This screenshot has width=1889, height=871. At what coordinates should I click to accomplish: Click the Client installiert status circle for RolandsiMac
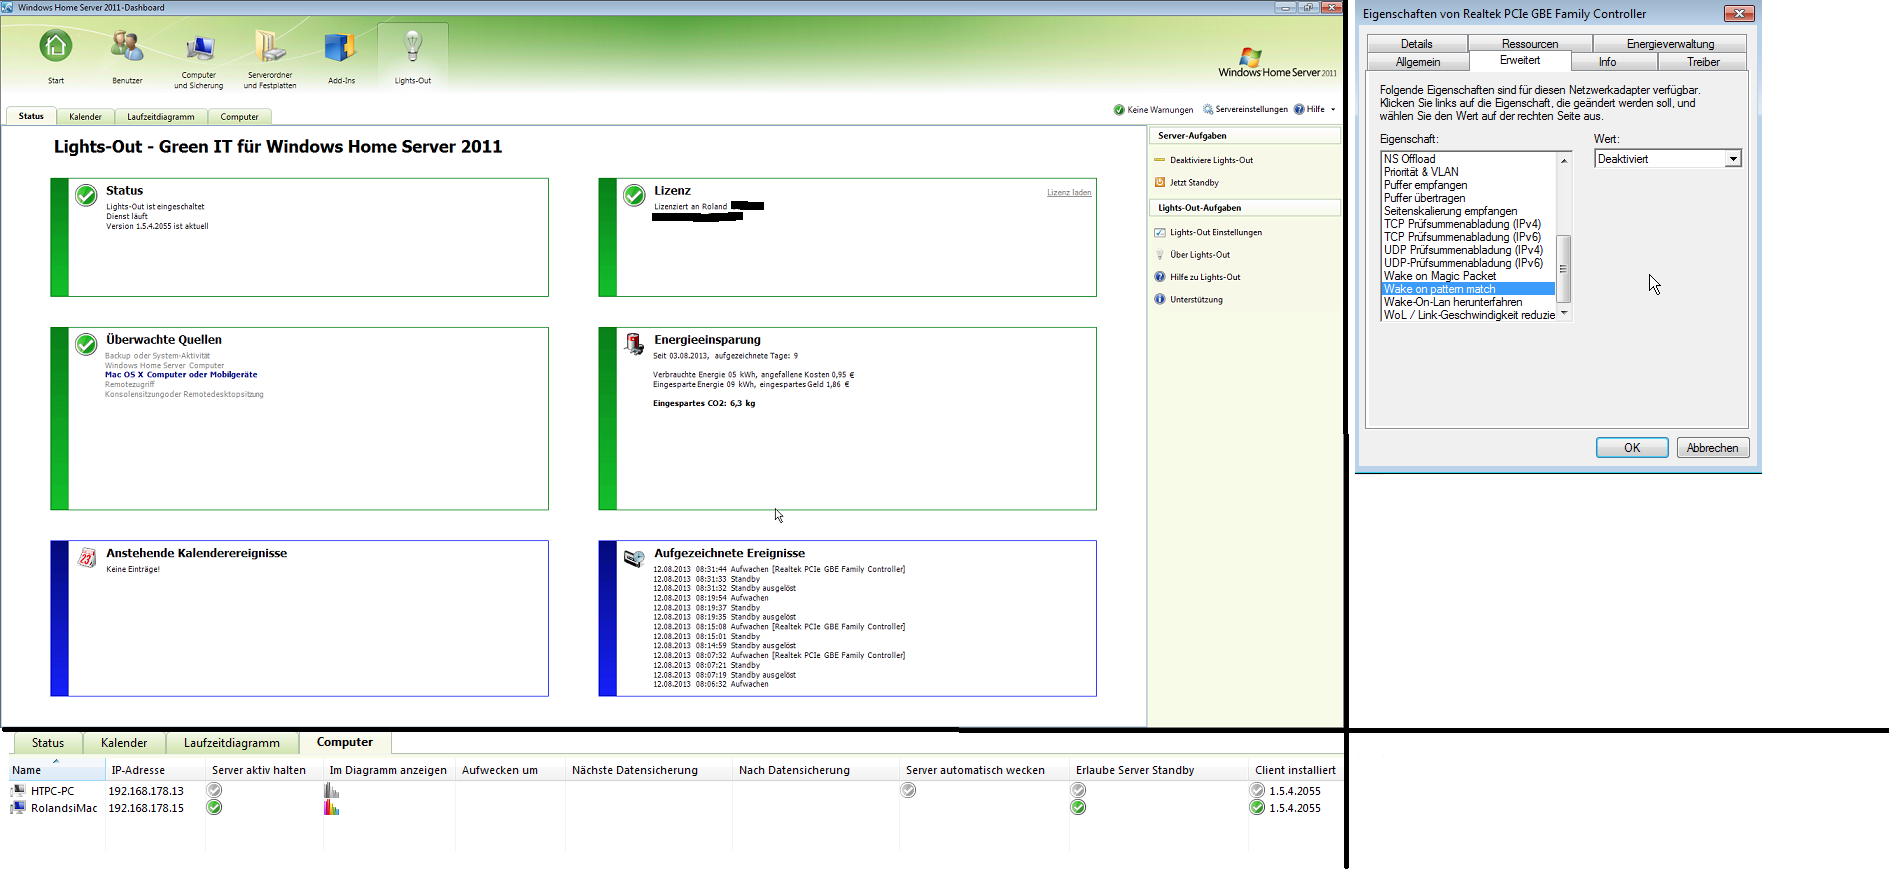pyautogui.click(x=1258, y=808)
